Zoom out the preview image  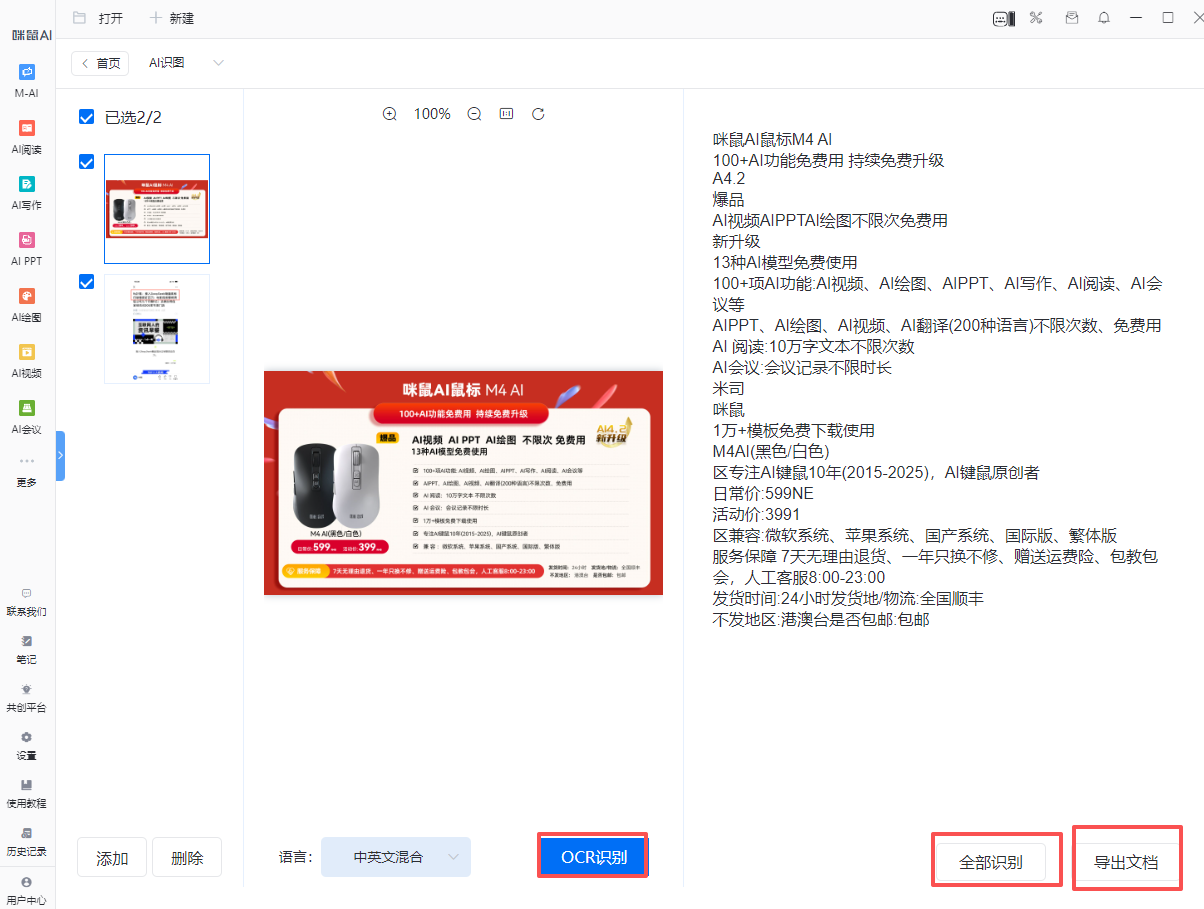(x=474, y=114)
